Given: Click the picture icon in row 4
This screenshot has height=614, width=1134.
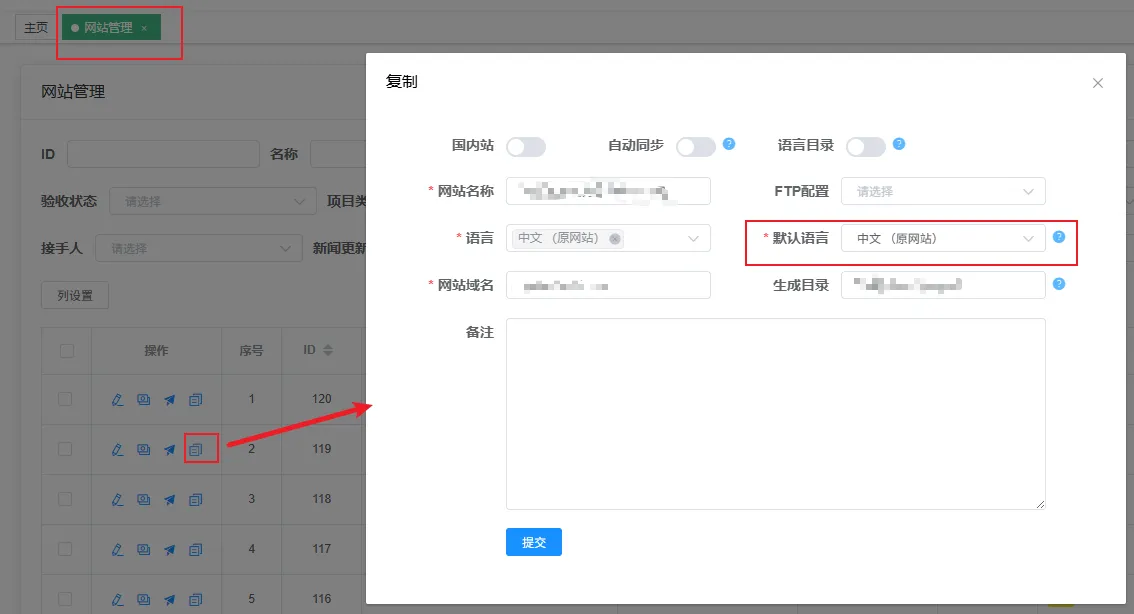Looking at the screenshot, I should [x=144, y=549].
